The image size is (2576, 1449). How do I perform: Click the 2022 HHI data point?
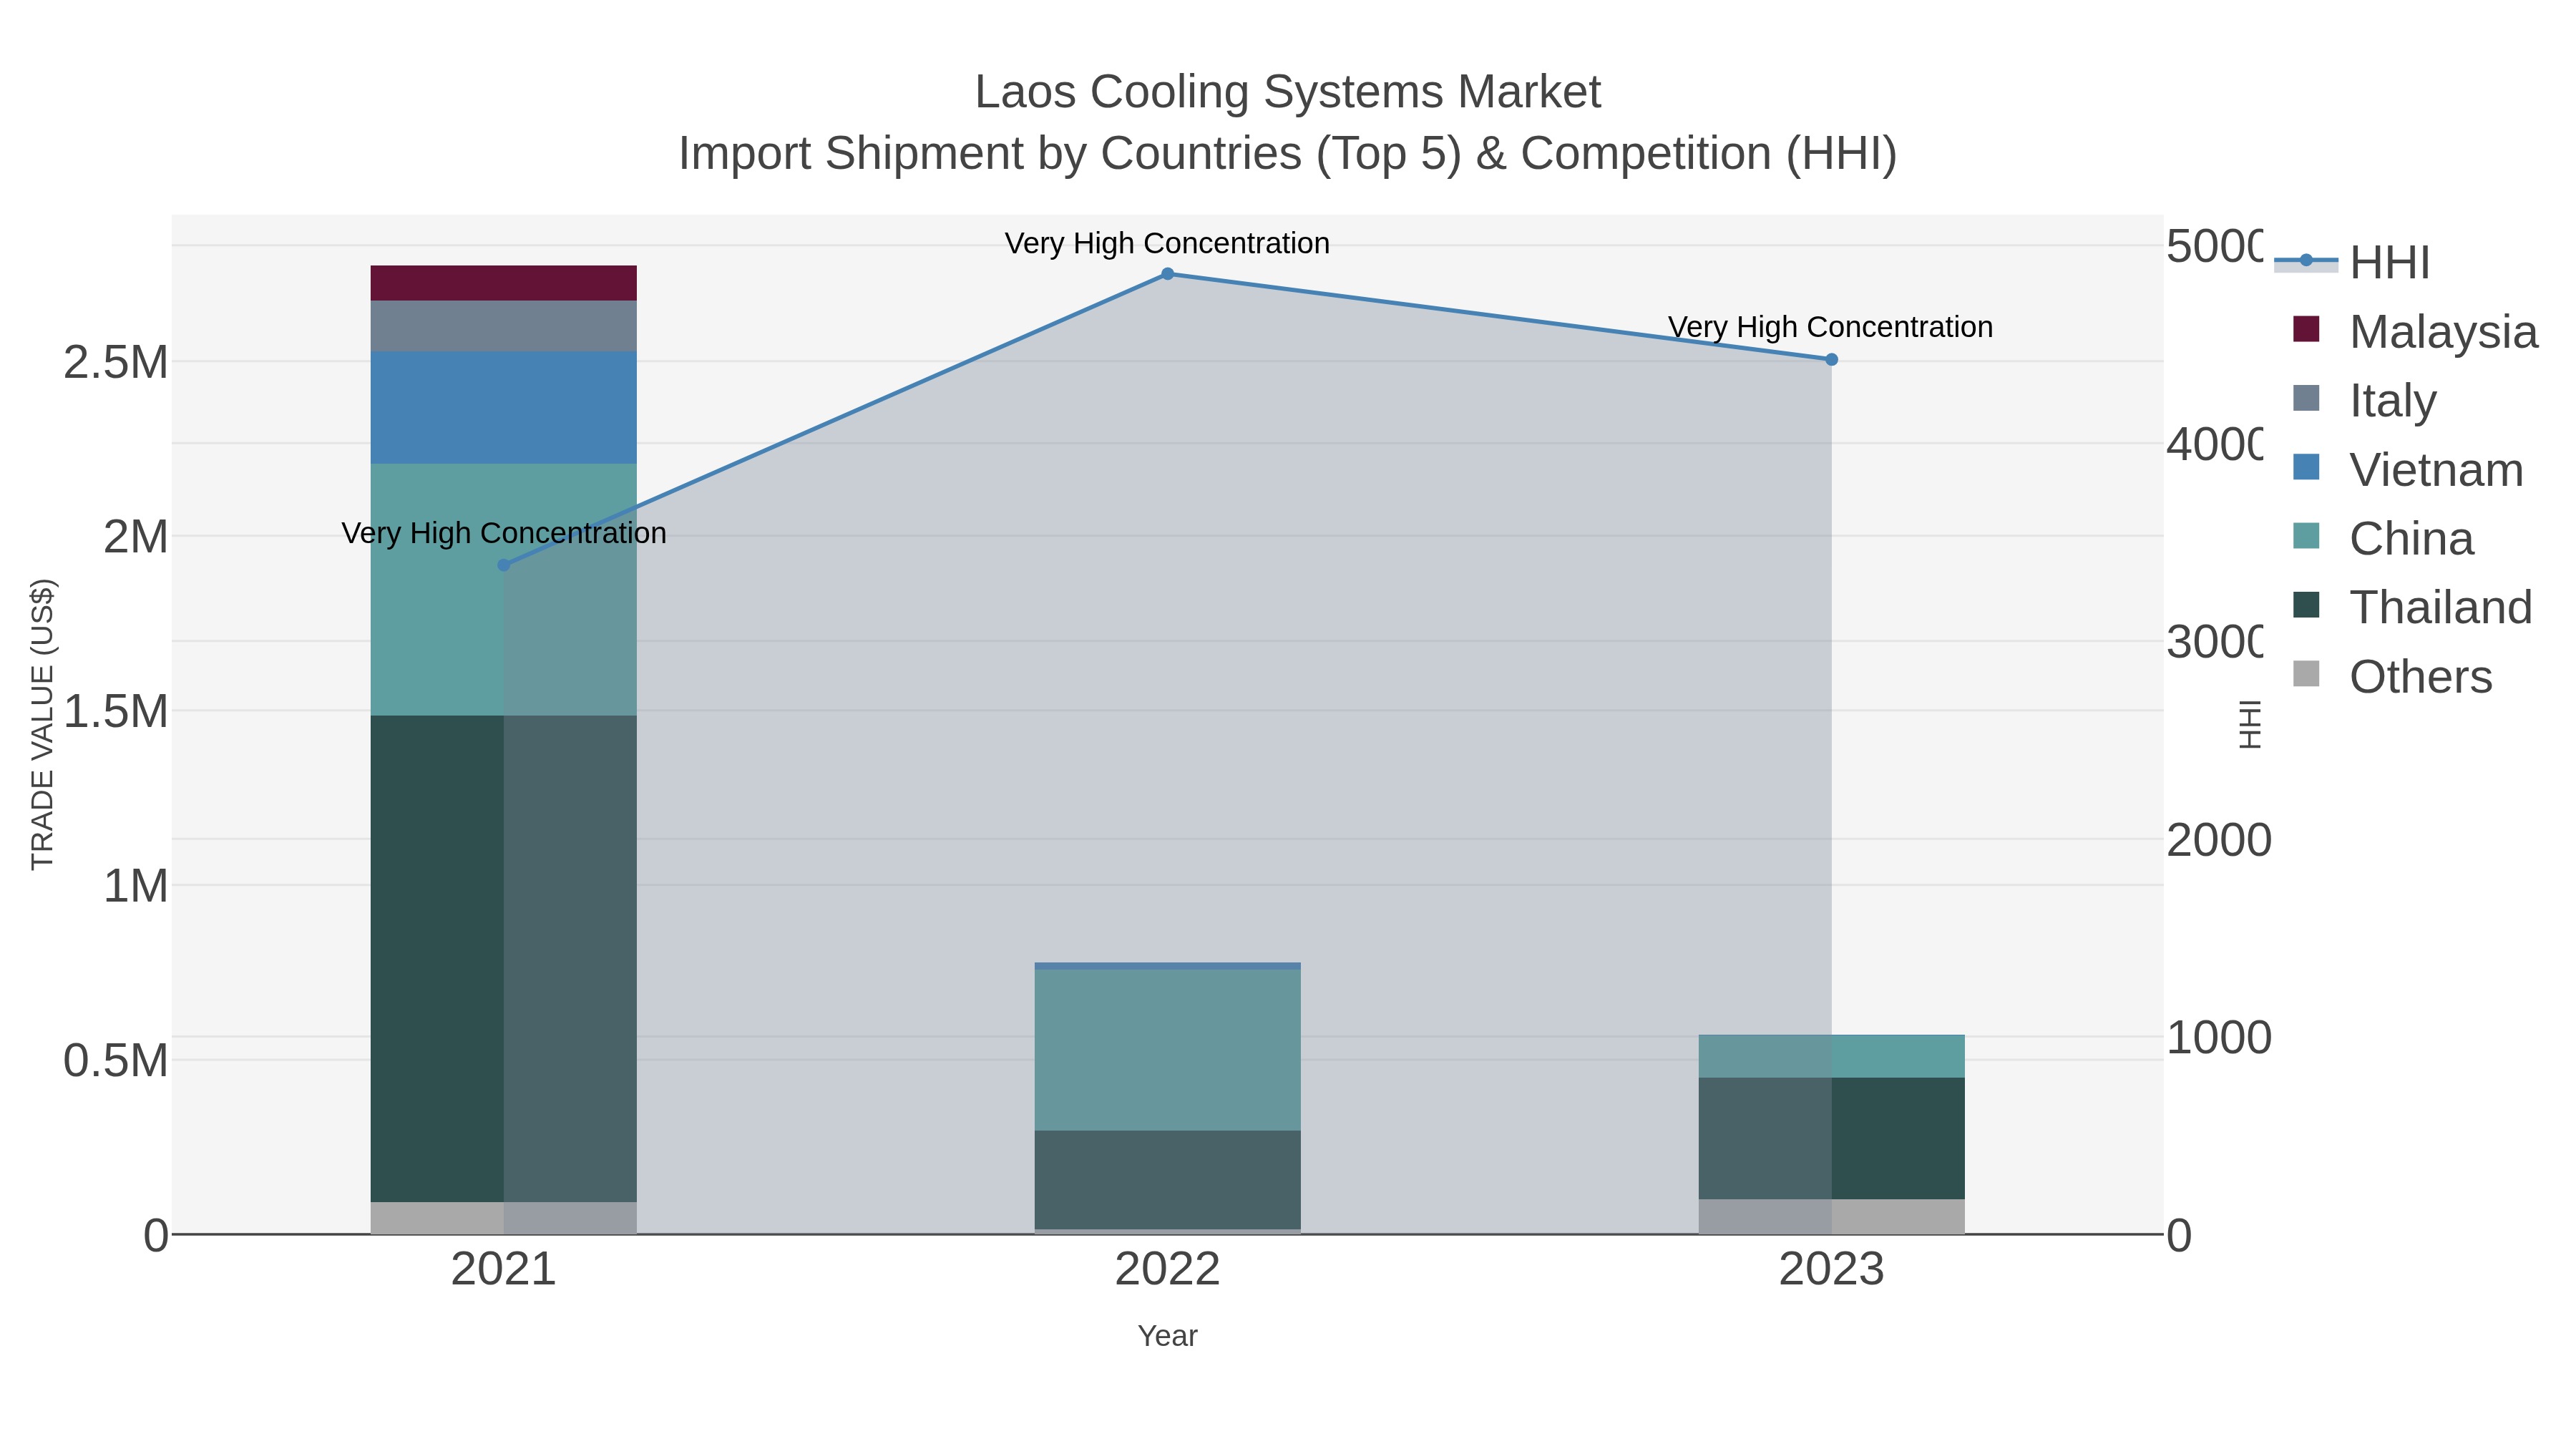1167,274
